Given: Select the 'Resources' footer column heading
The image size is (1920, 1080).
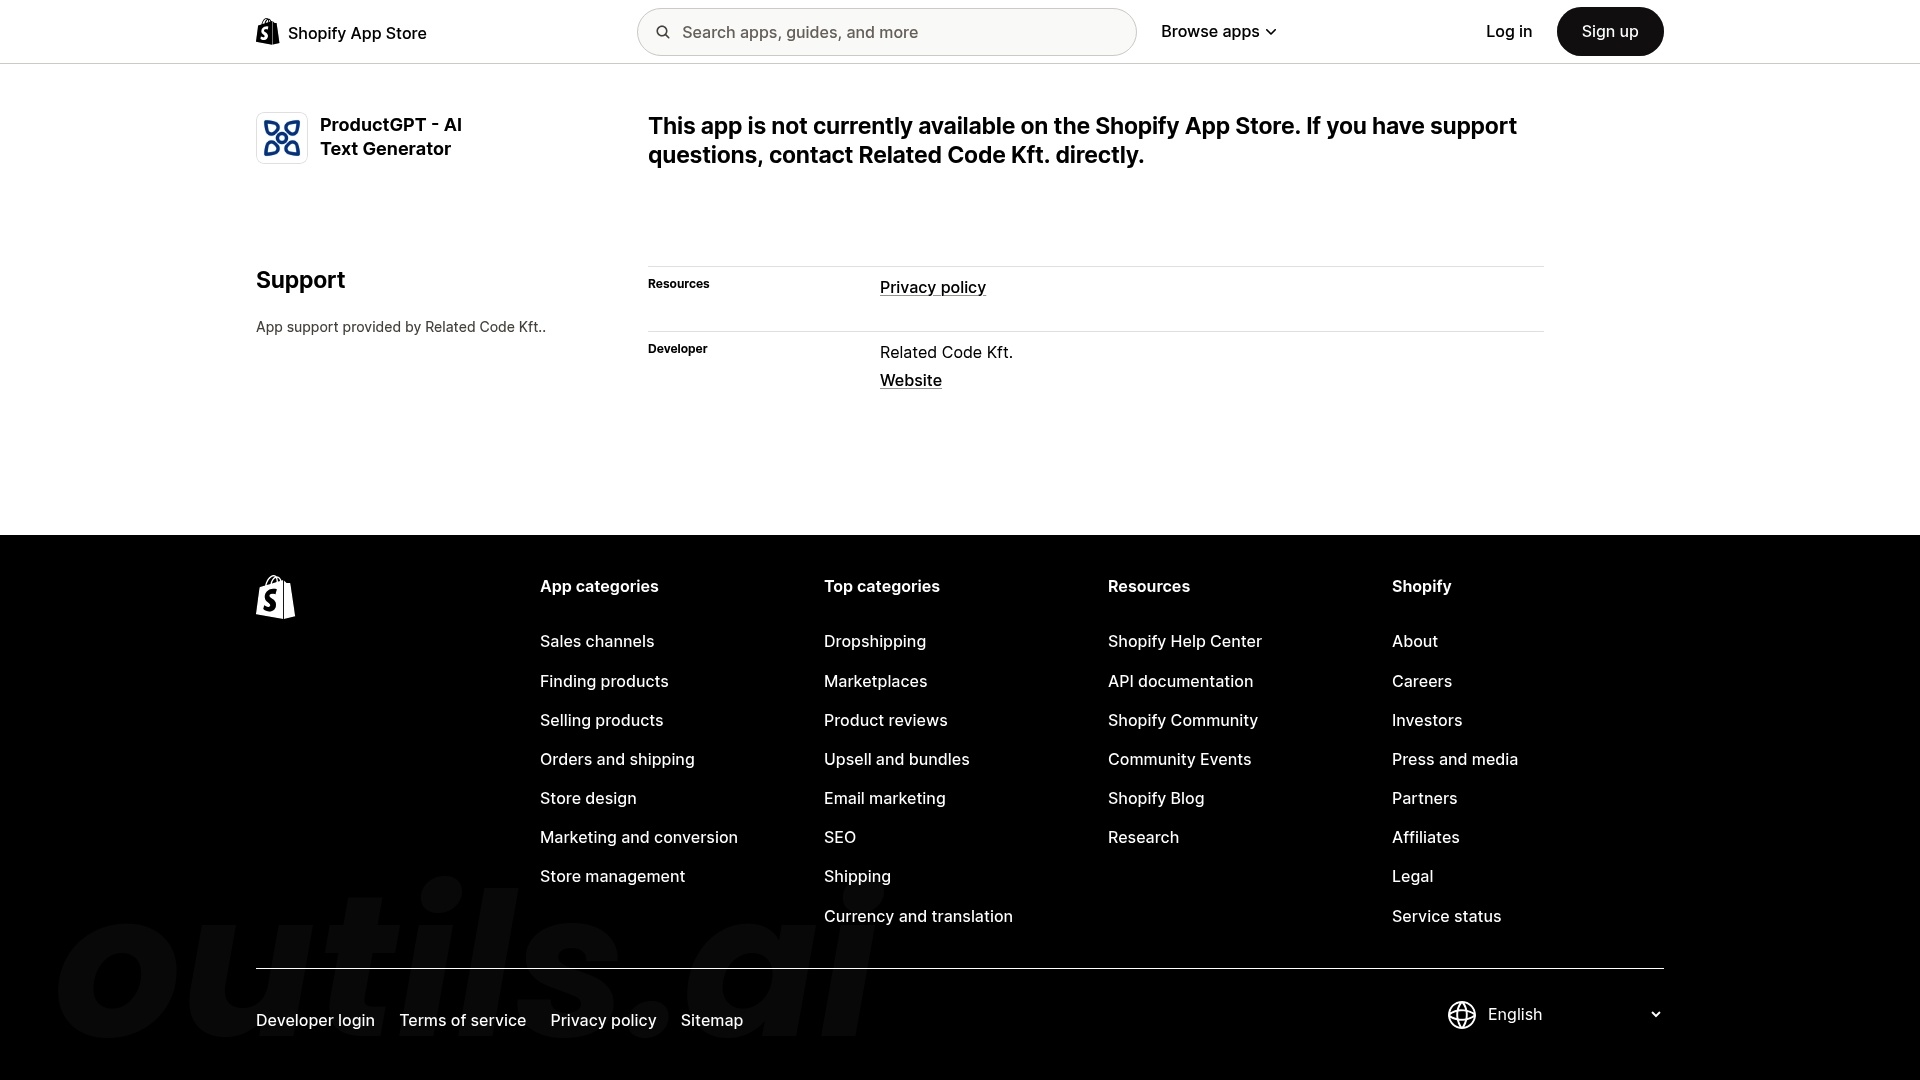Looking at the screenshot, I should (1148, 587).
